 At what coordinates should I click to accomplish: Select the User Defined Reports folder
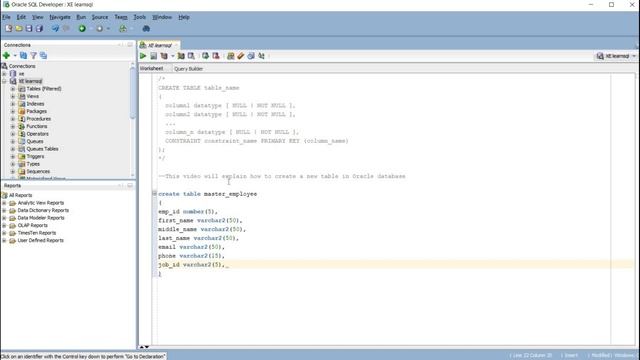coord(40,240)
